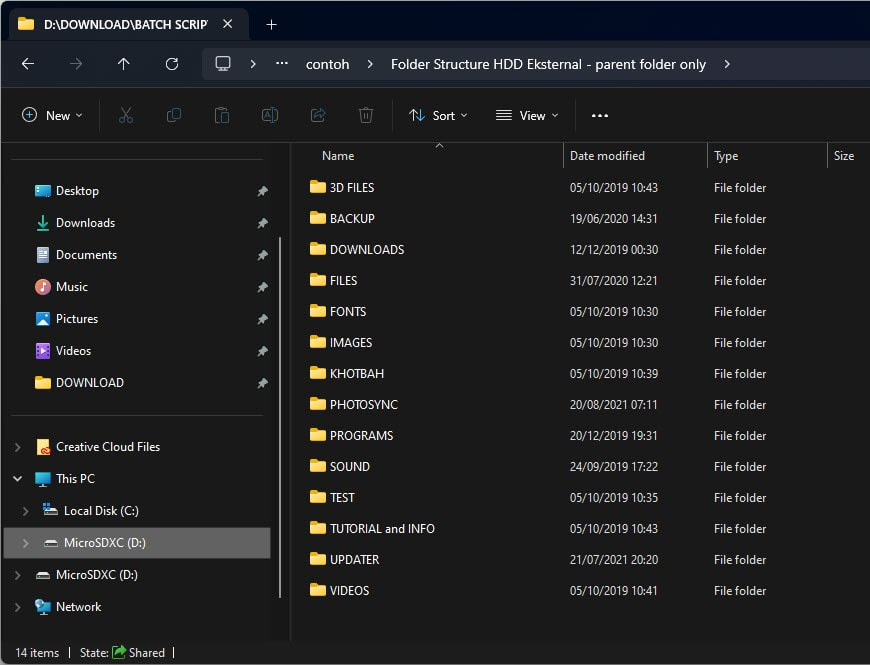Viewport: 870px width, 665px height.
Task: Expand the Local Disk (C:) node
Action: [x=26, y=511]
